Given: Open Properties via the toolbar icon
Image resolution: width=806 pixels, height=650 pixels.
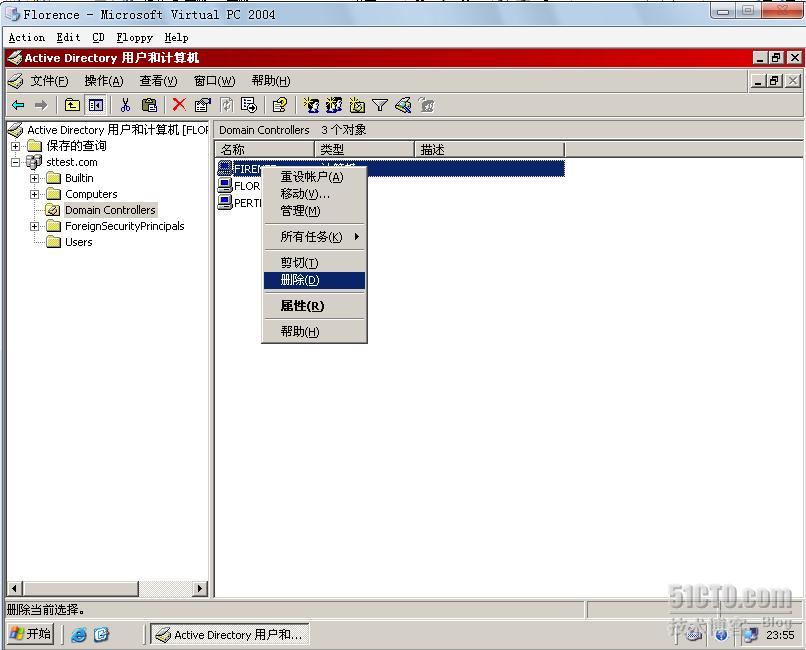Looking at the screenshot, I should pos(203,105).
